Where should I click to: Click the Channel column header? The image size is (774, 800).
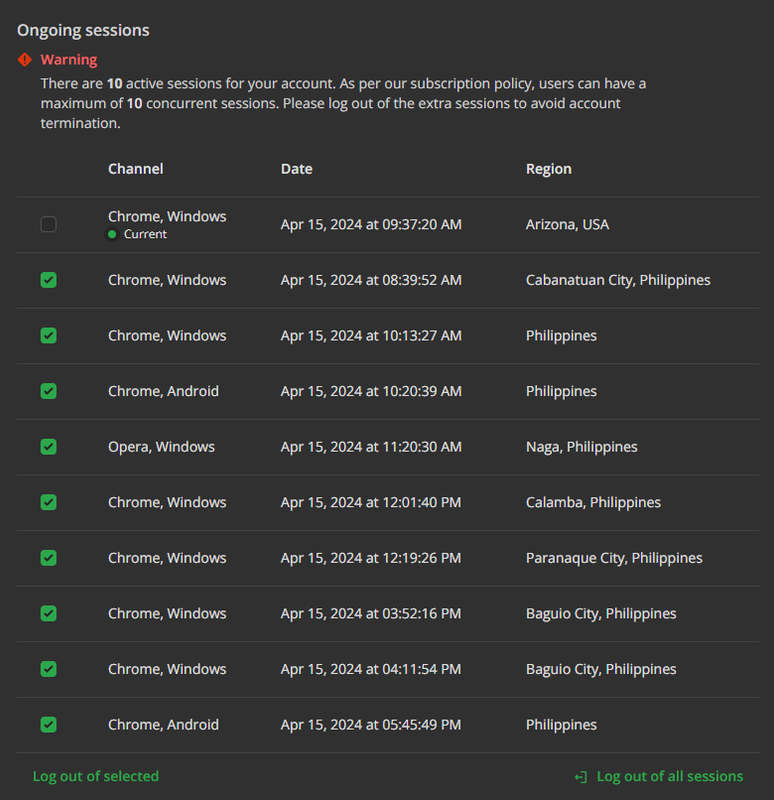click(x=136, y=169)
